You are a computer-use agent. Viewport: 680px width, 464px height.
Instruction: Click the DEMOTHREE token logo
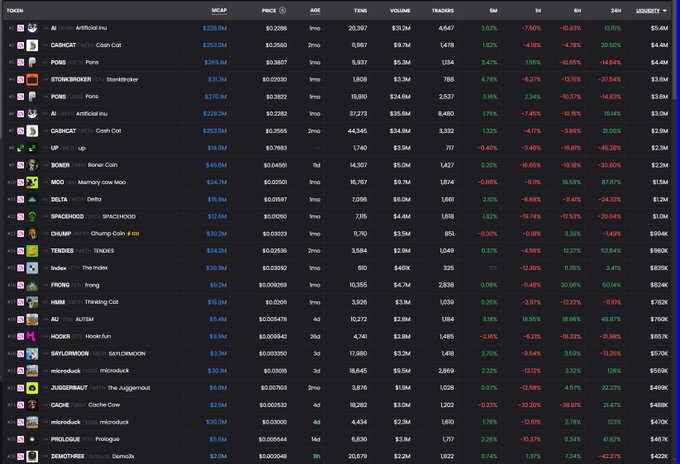[32, 456]
